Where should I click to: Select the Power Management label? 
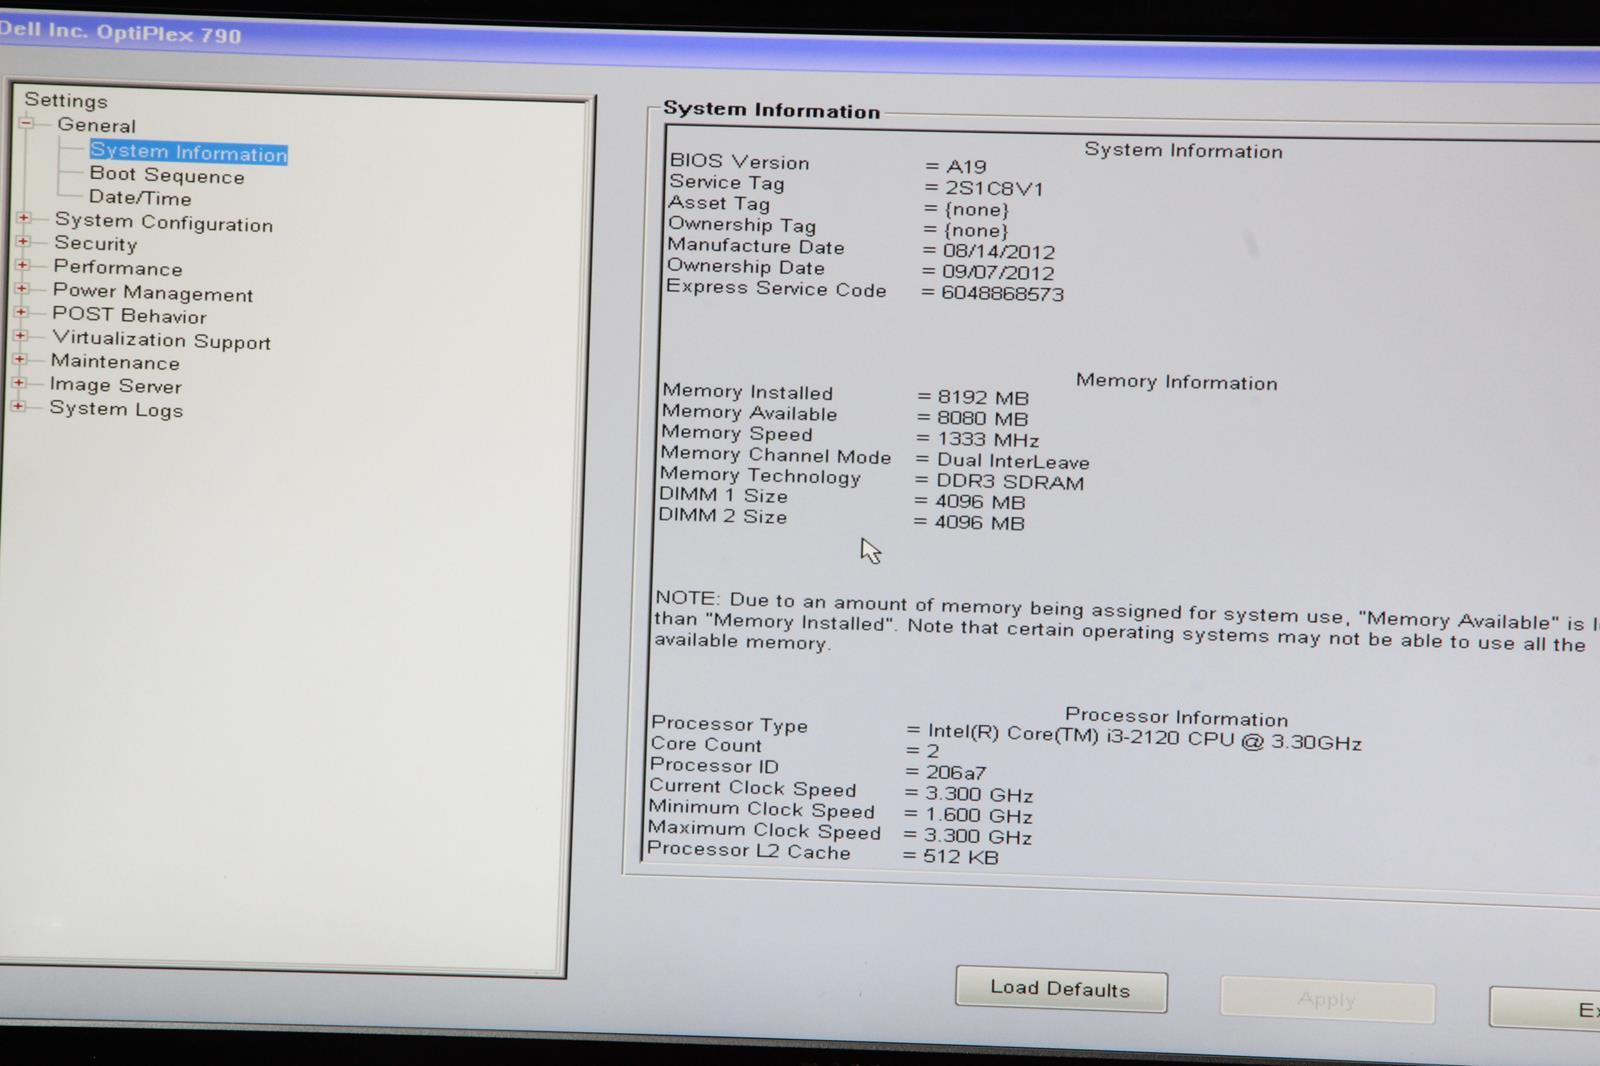[153, 292]
